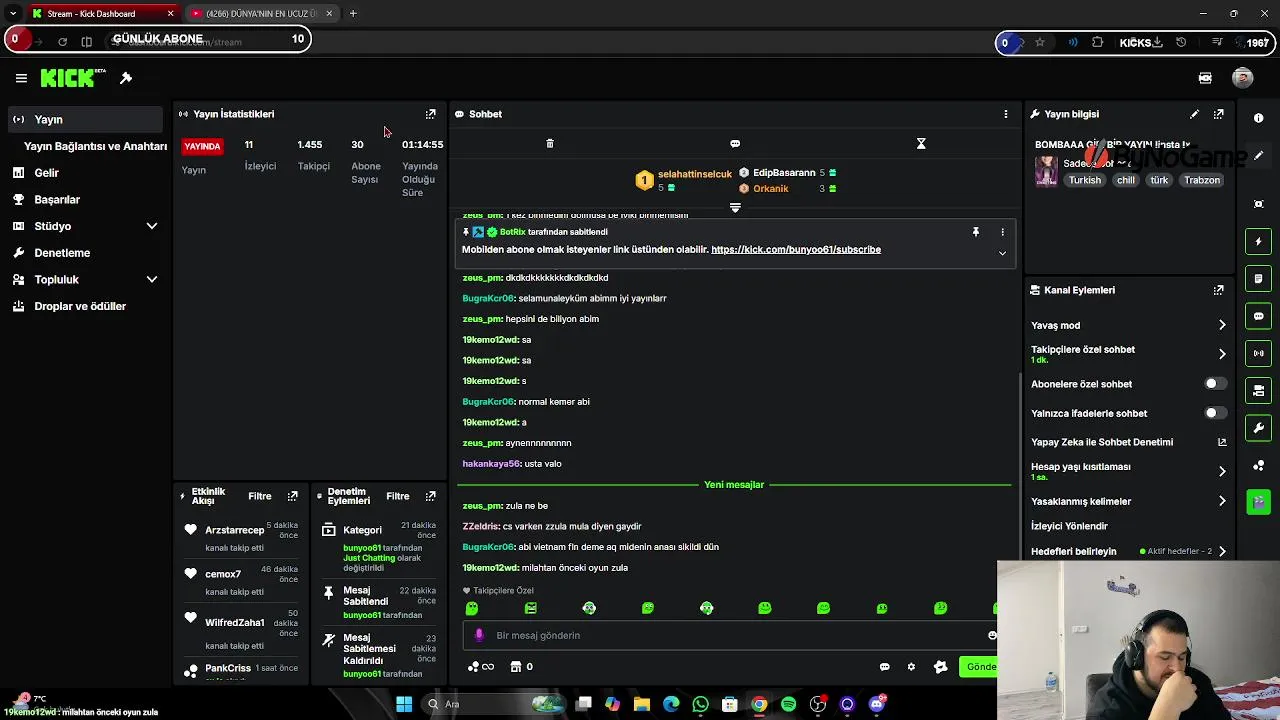This screenshot has height=720, width=1280.
Task: Pop out the Kanal Eylemleri panel
Action: tap(1218, 290)
